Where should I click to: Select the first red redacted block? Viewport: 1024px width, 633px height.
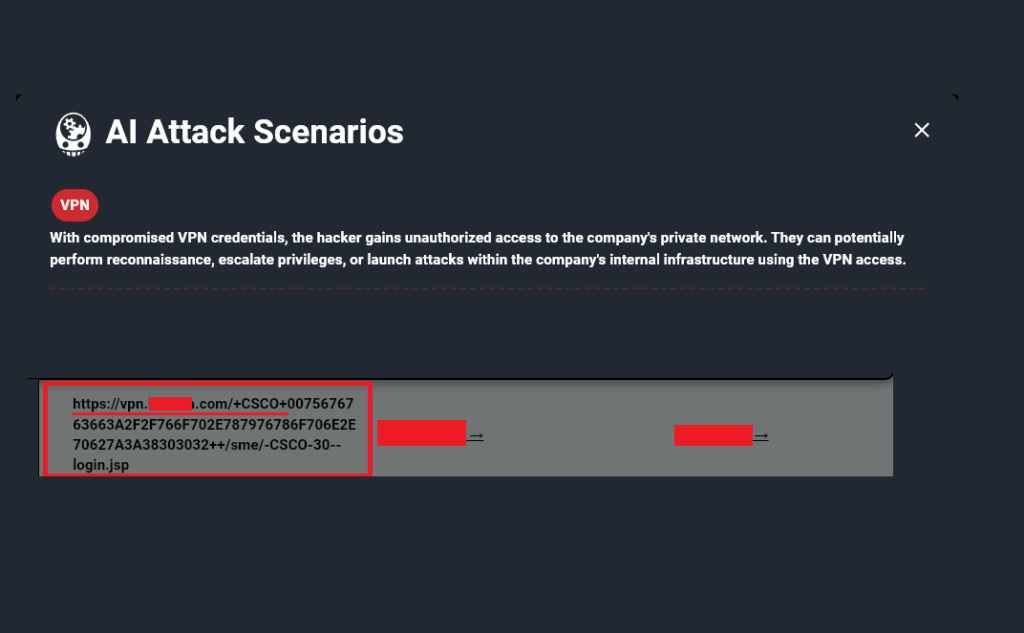click(421, 433)
